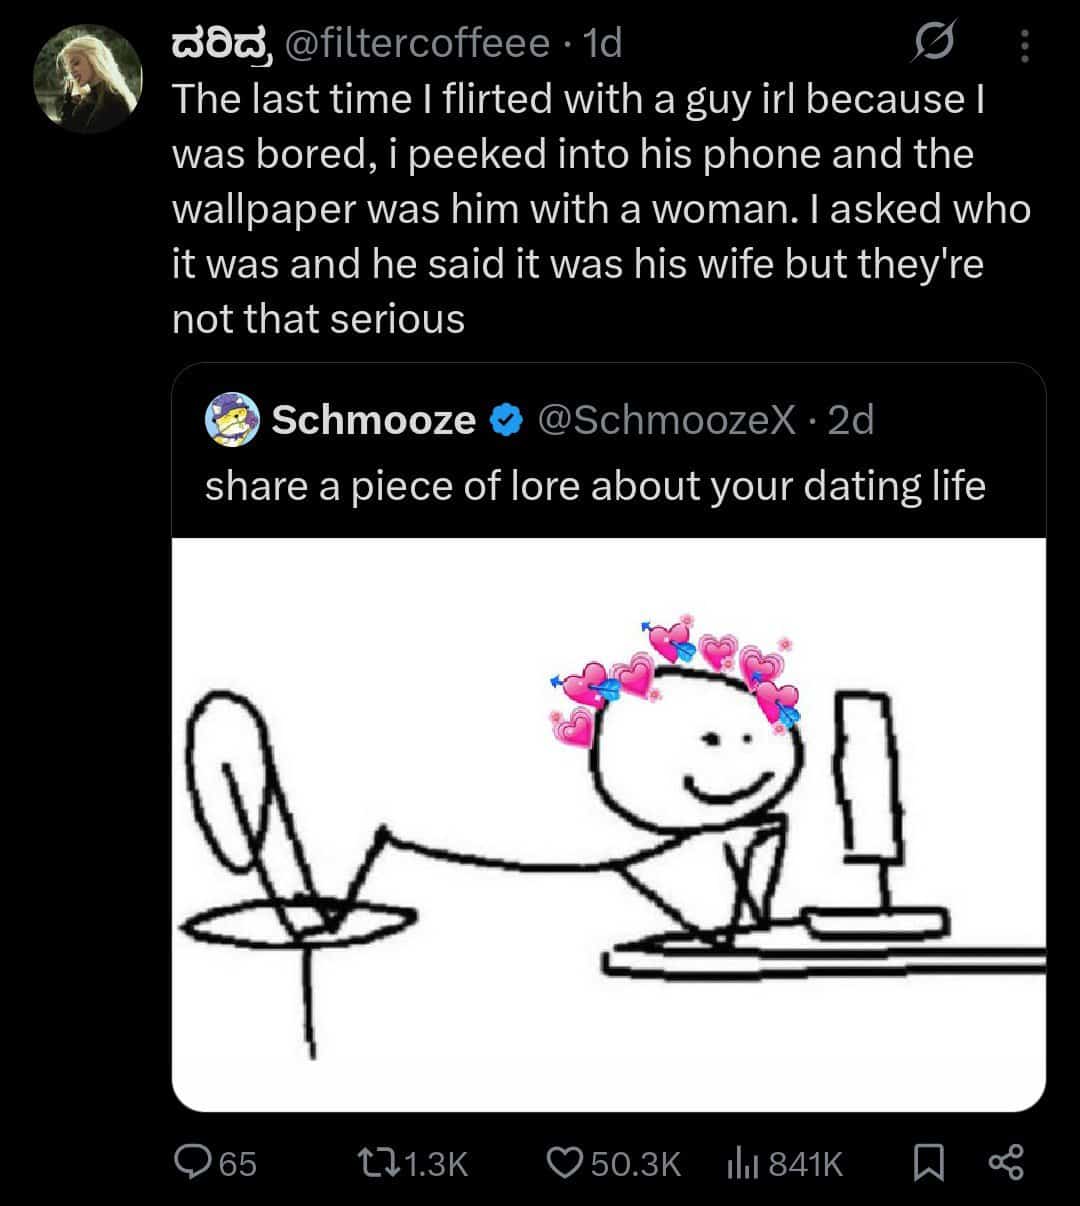Bookmark this tweet
The image size is (1080, 1206).
(x=929, y=1162)
